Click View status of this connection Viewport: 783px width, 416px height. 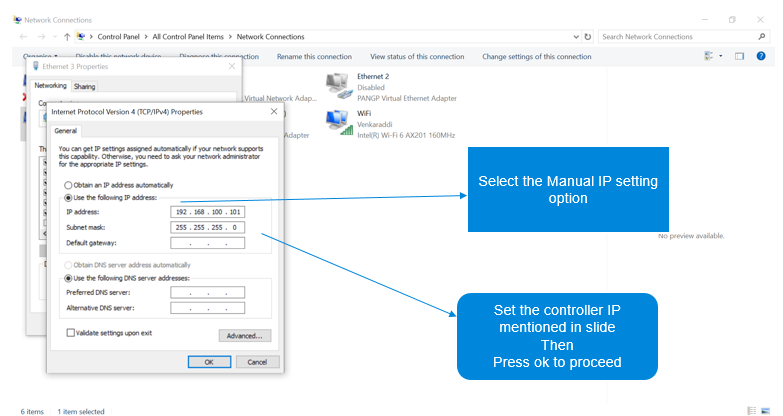coord(417,56)
